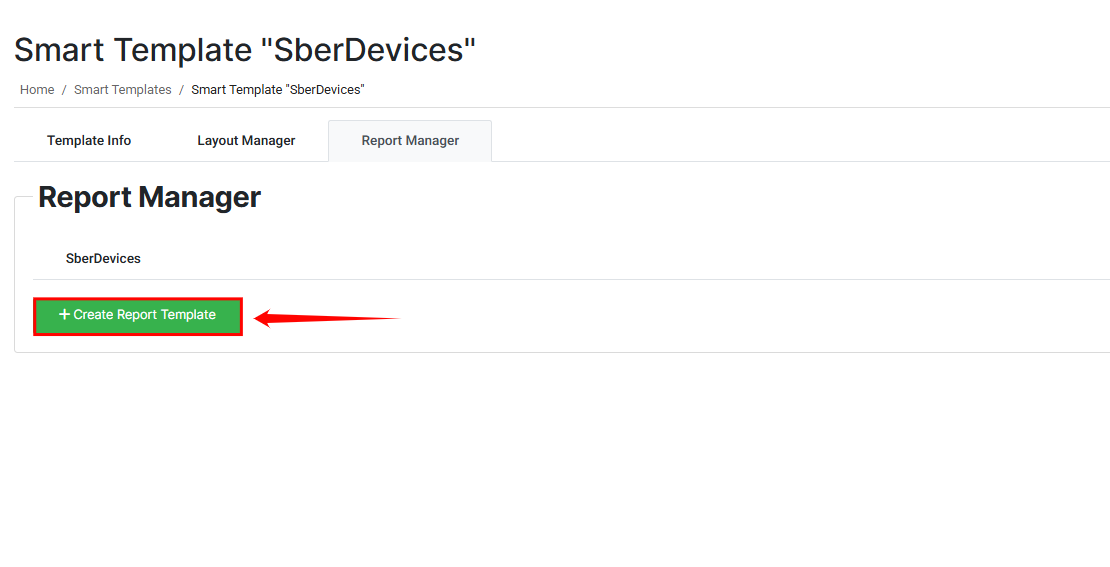This screenshot has width=1110, height=567.
Task: Click the current breadcrumb Smart Template "SberDevices"
Action: [x=278, y=90]
